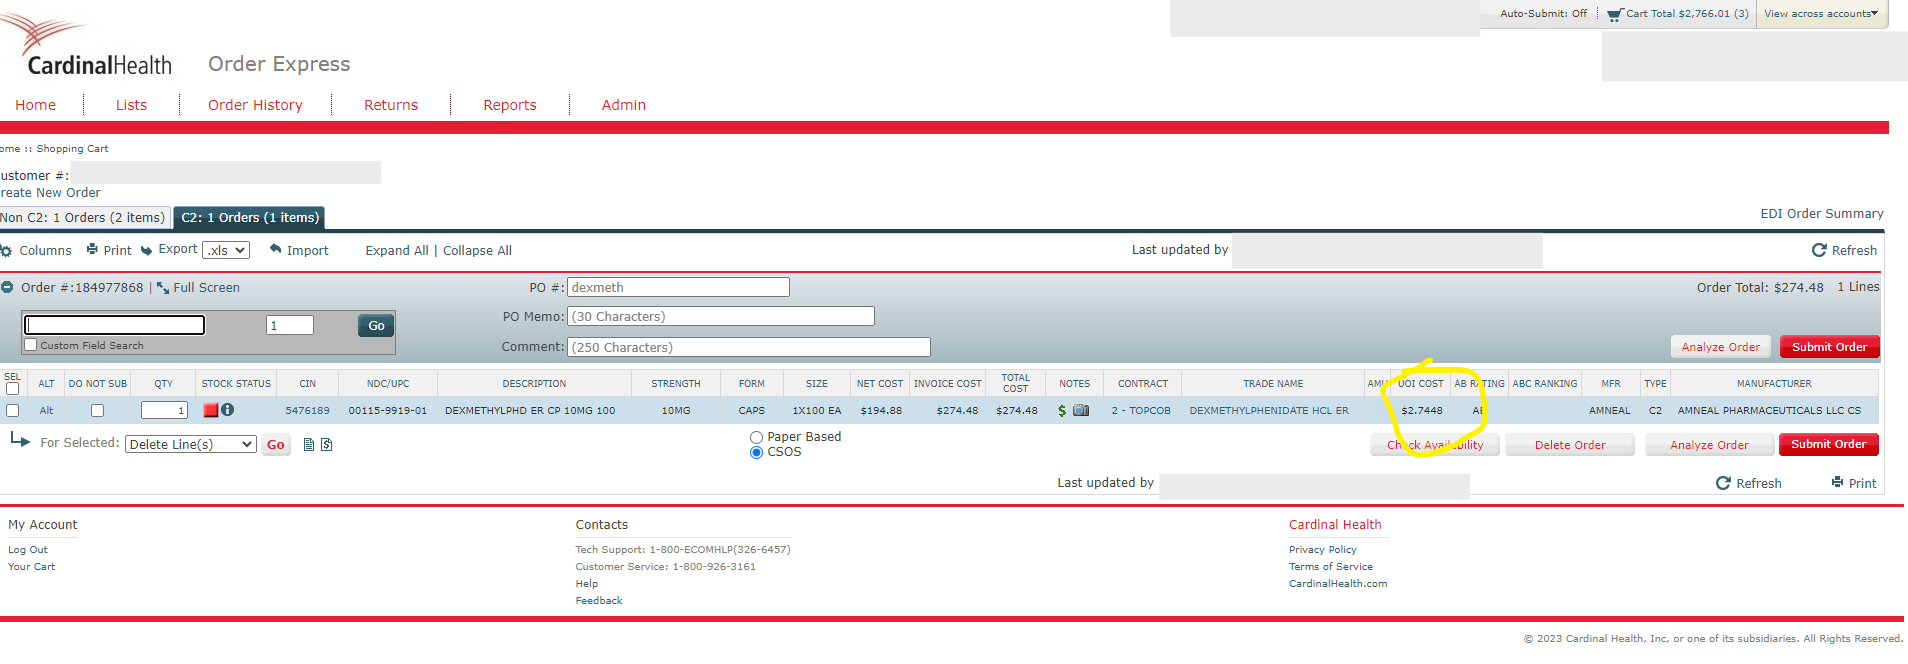Open View across accounts dropdown
Viewport: 1908px width, 664px height.
pos(1821,14)
